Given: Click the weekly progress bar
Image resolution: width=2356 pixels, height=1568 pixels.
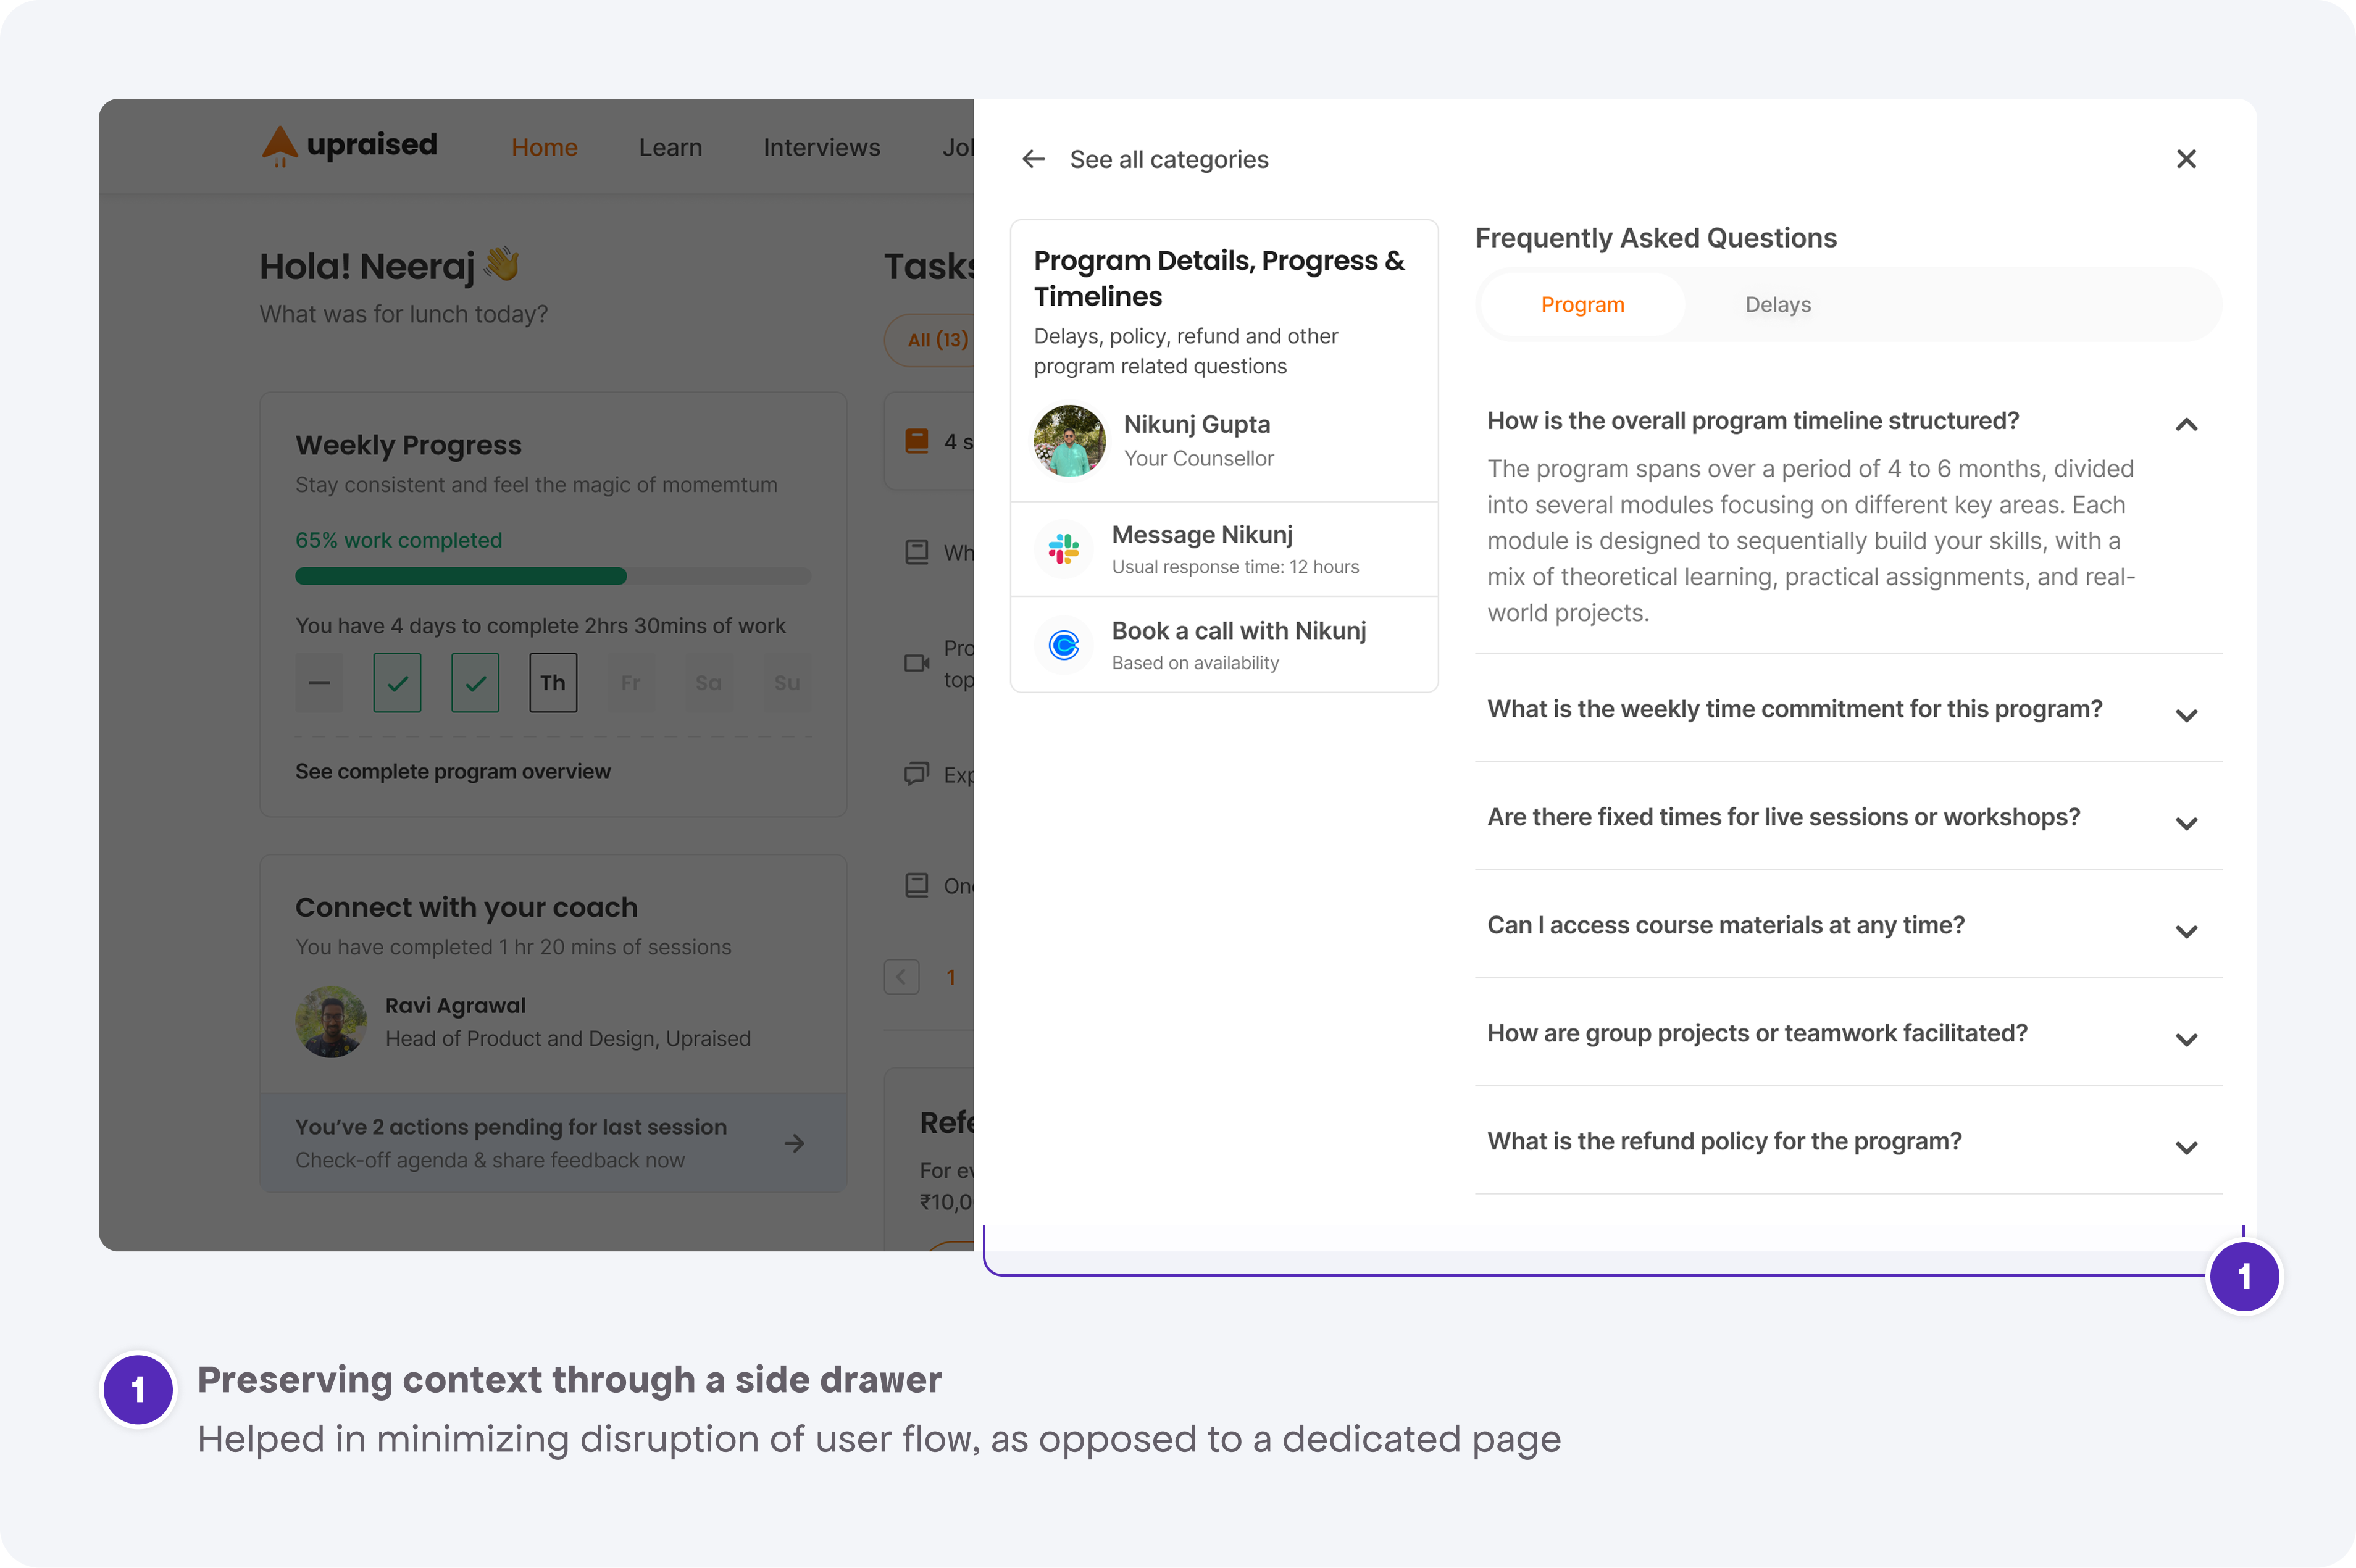Looking at the screenshot, I should [553, 576].
